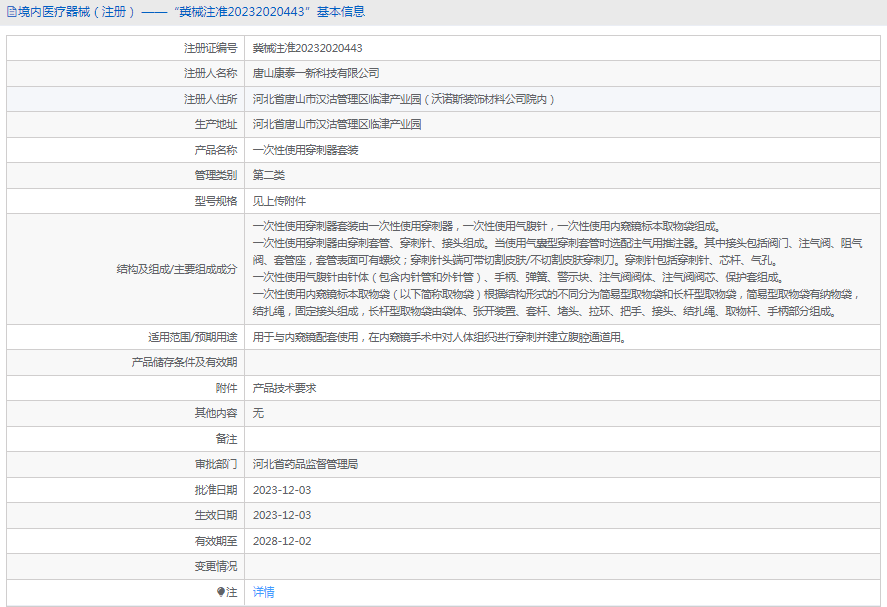Select registration number 冀械注准20232020443 value

click(x=308, y=48)
